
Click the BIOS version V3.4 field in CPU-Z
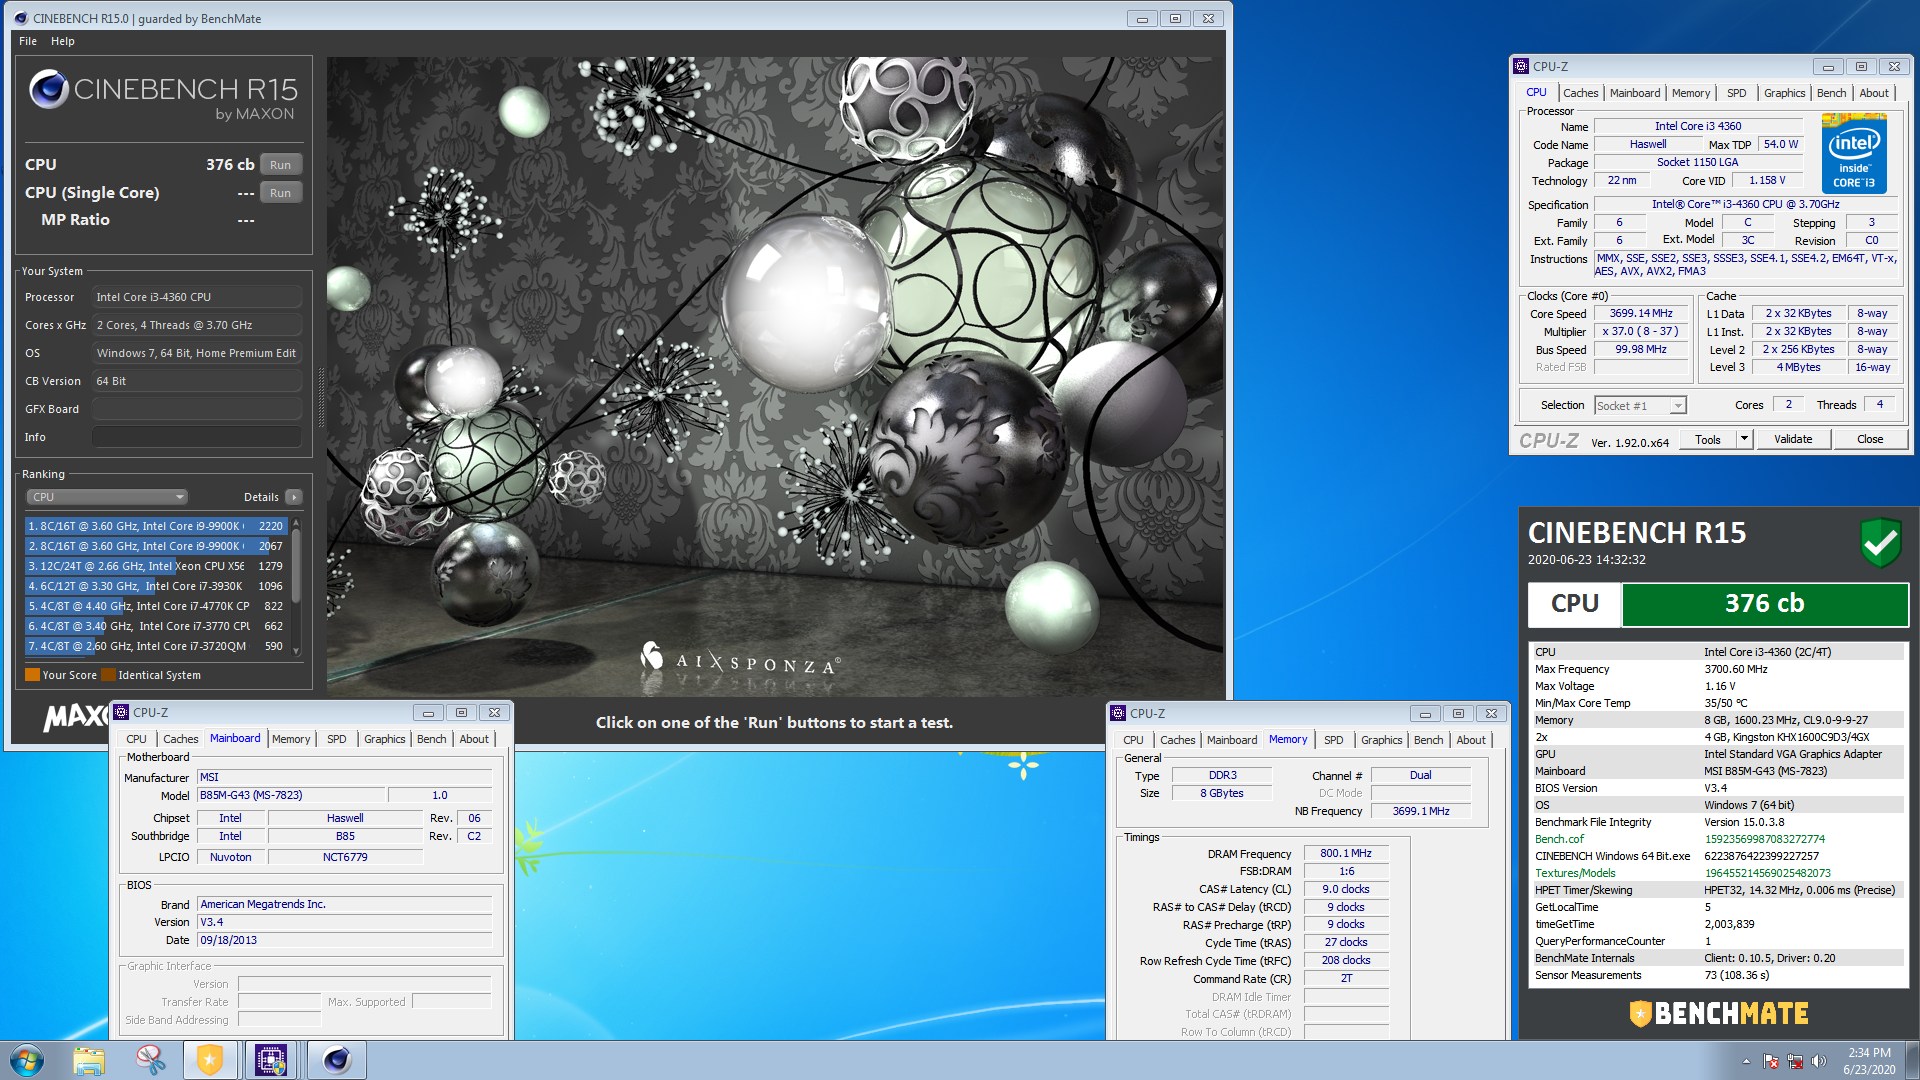(x=344, y=922)
